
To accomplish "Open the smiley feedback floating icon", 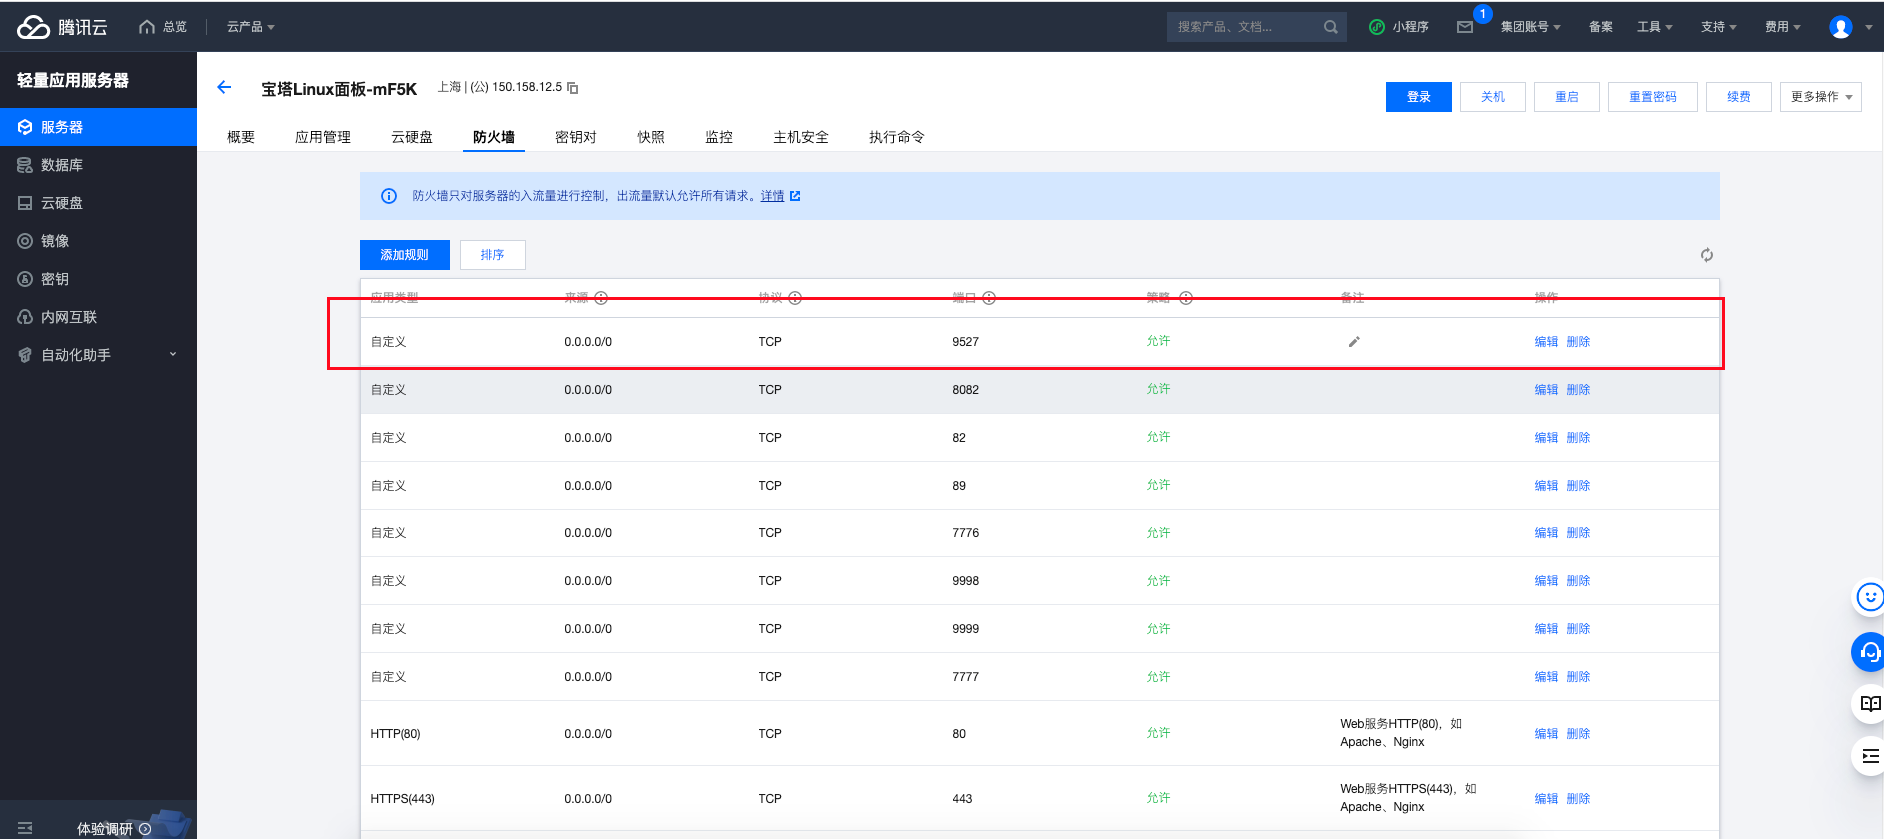I will (1869, 598).
